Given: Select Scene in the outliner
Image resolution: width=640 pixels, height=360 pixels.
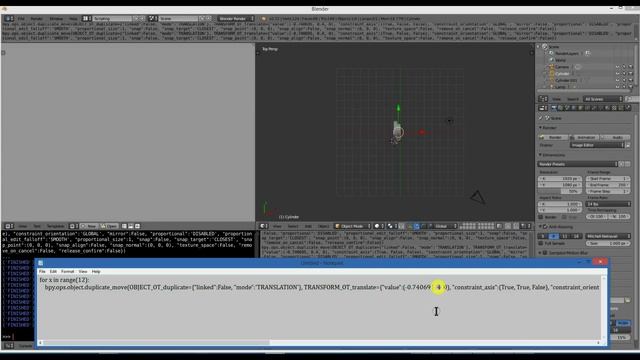Looking at the screenshot, I should pos(554,47).
